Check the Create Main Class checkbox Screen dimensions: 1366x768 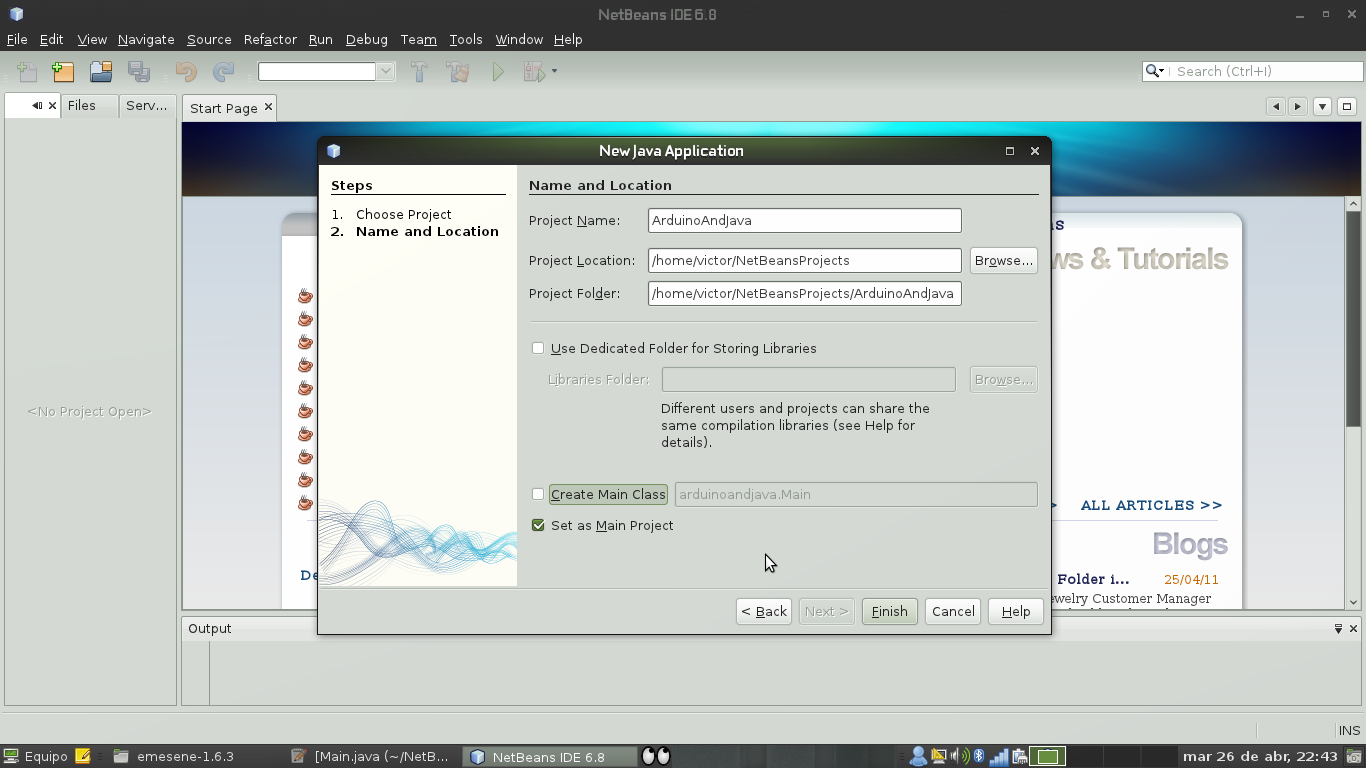(538, 494)
